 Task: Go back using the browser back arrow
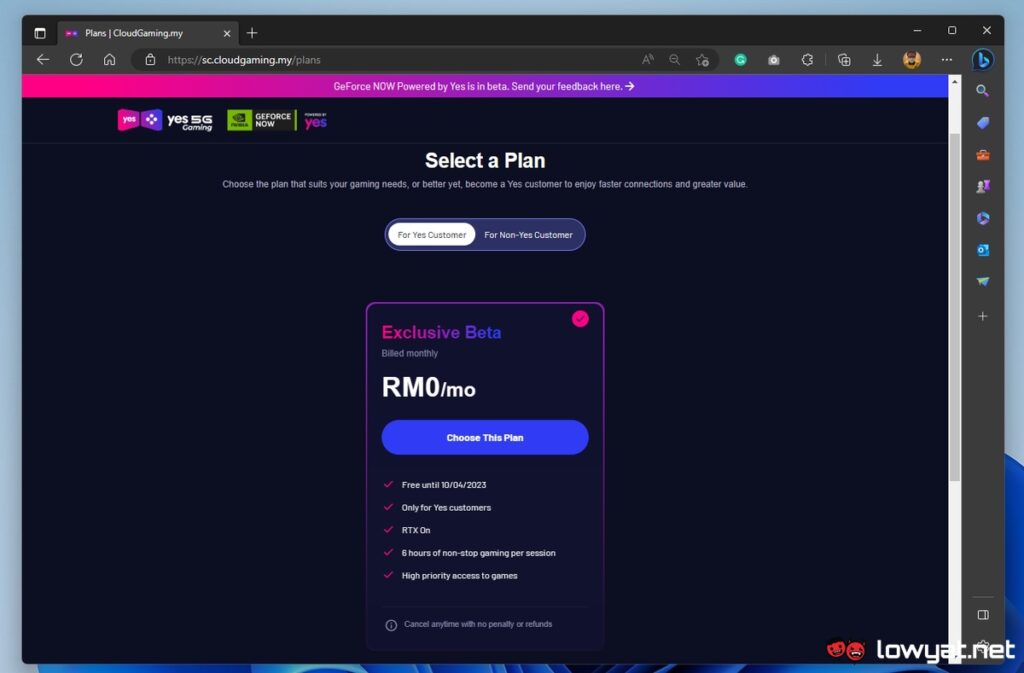pyautogui.click(x=43, y=59)
